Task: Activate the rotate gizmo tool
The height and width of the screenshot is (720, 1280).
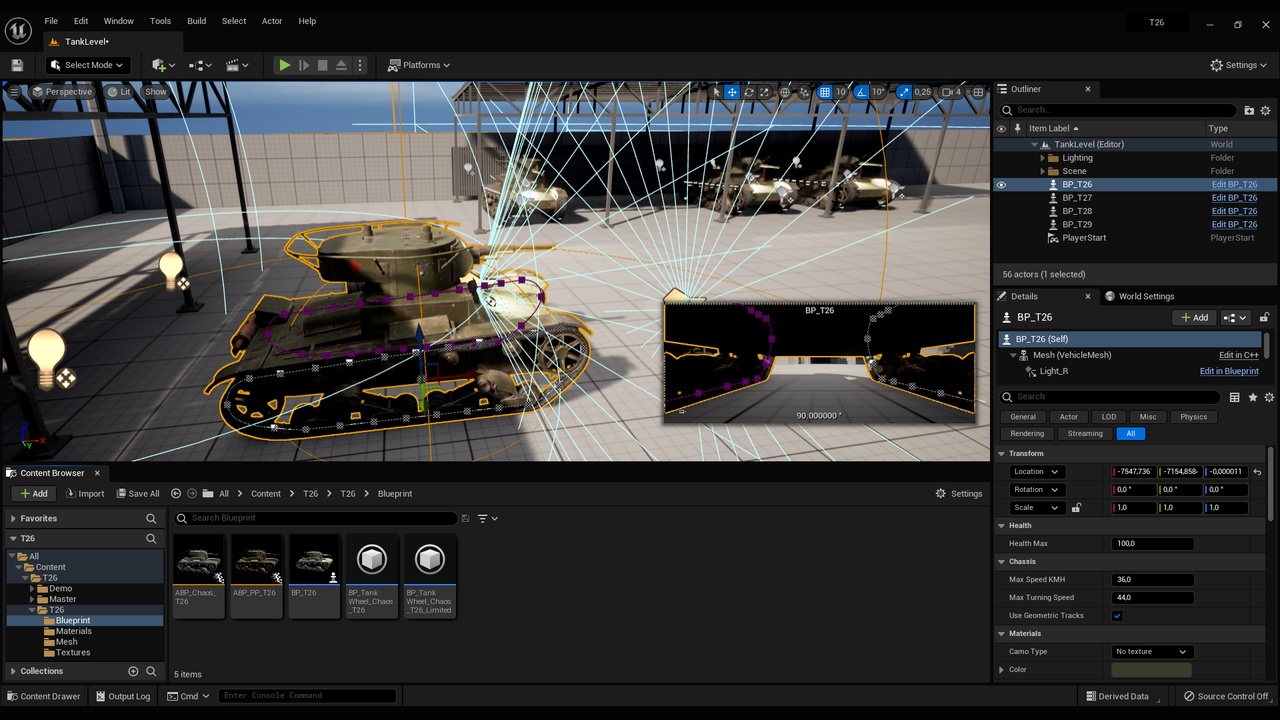Action: 749,92
